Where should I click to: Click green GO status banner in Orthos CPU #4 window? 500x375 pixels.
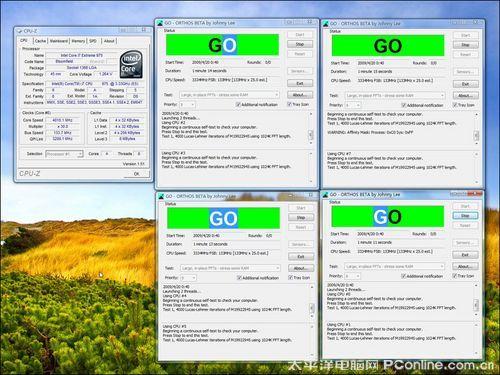[x=223, y=218]
